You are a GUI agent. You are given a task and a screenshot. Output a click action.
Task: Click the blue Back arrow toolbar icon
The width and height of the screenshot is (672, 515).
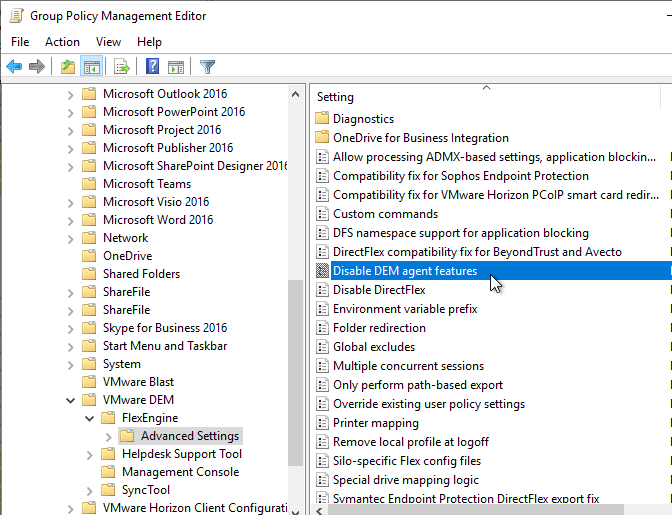[x=14, y=67]
